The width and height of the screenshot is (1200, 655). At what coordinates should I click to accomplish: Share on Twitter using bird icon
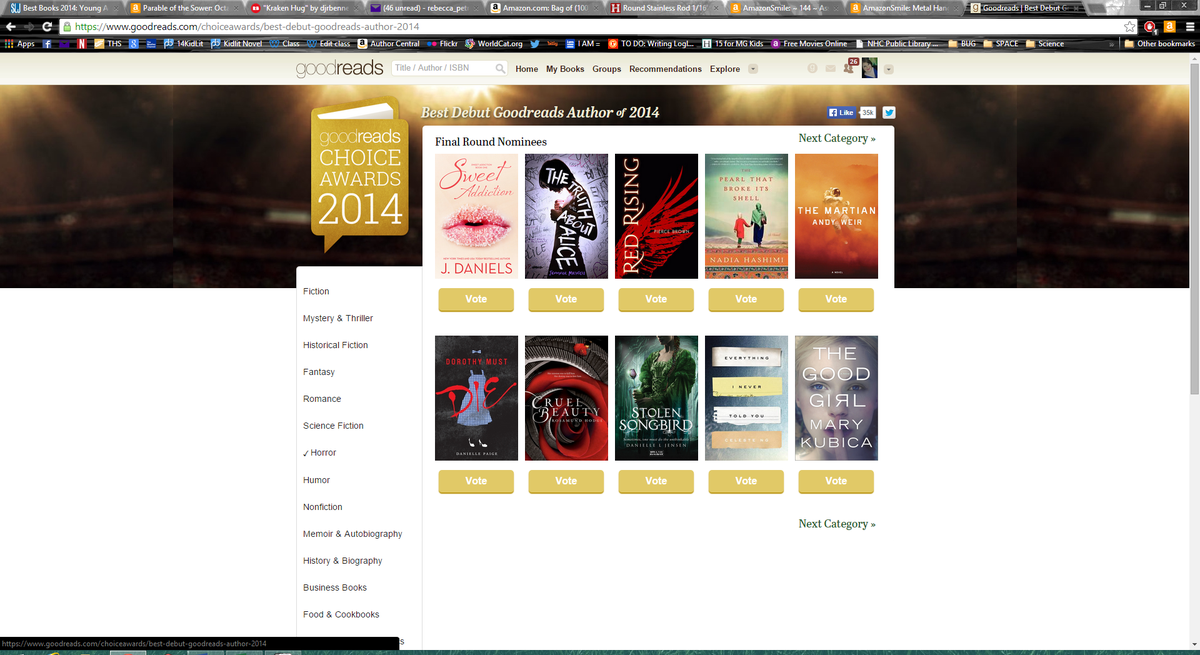click(888, 113)
